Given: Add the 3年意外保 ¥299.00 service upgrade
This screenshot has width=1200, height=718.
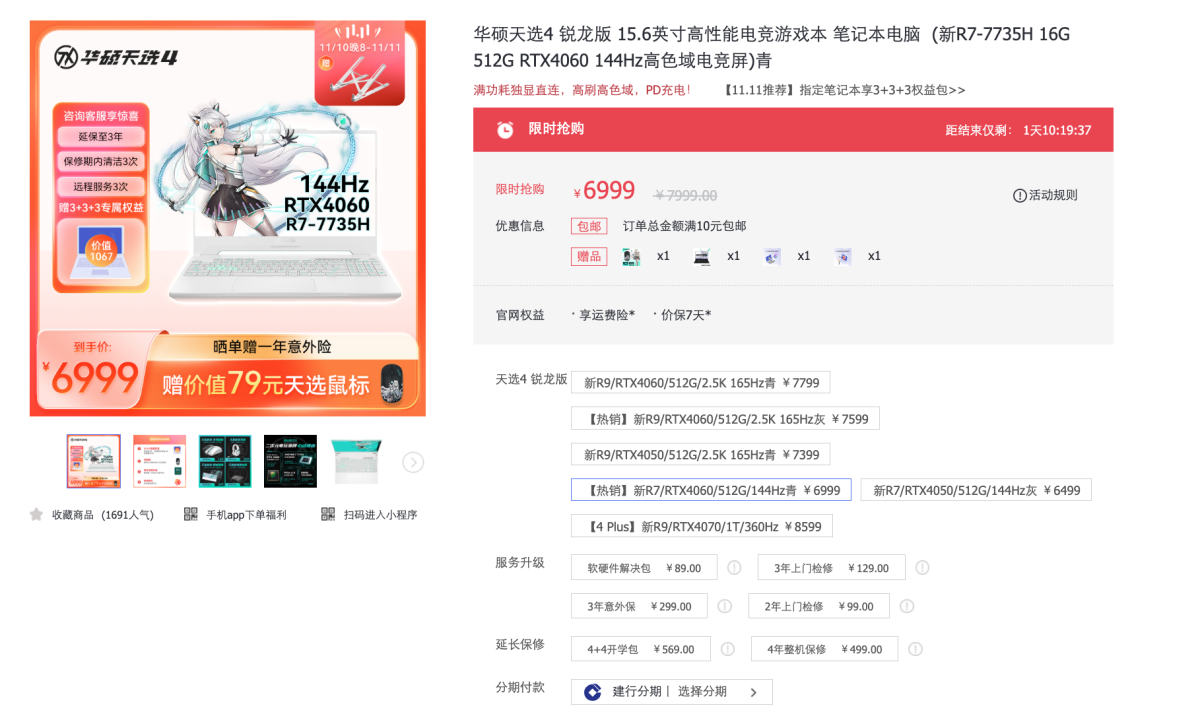Looking at the screenshot, I should [x=639, y=606].
